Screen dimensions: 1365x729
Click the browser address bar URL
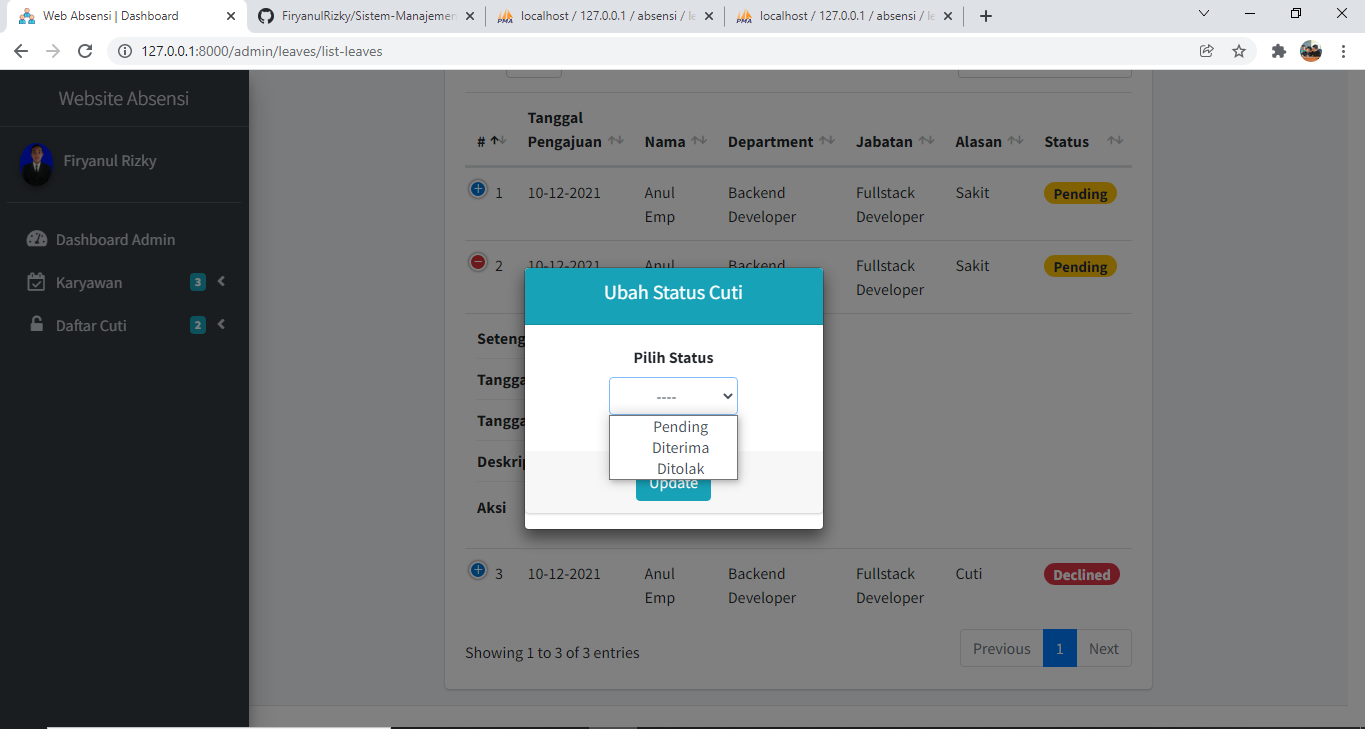262,51
